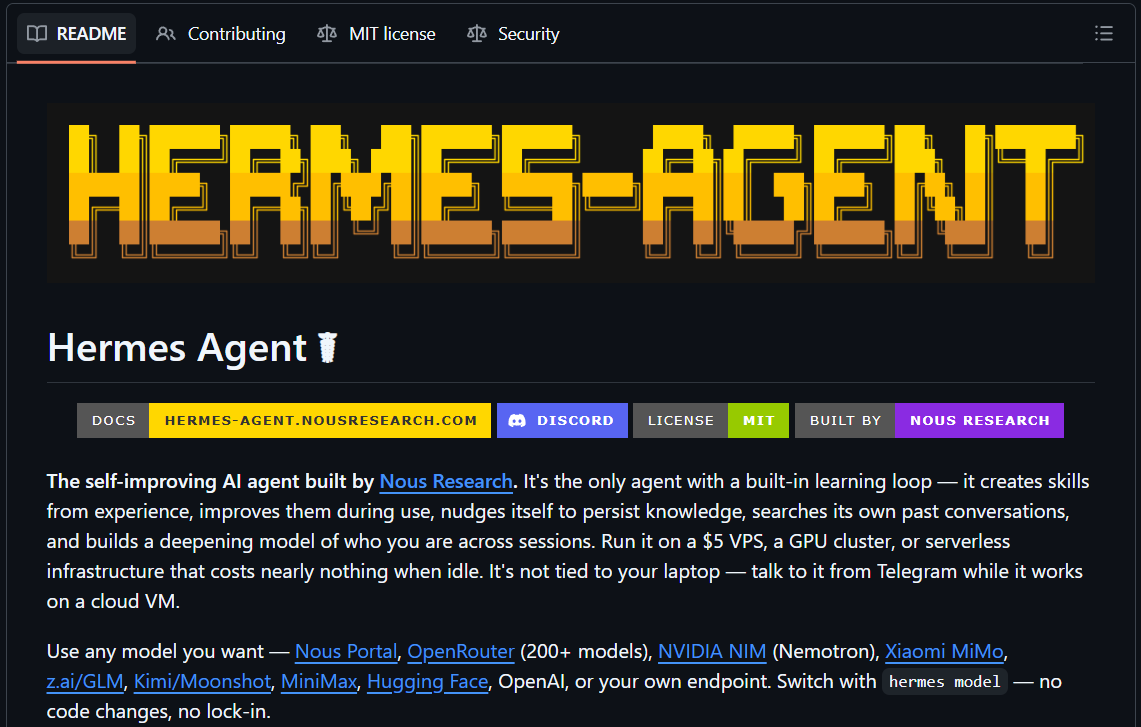Open the hermes-agent.nousresearch.com docs badge
The height and width of the screenshot is (727, 1141).
tap(284, 421)
